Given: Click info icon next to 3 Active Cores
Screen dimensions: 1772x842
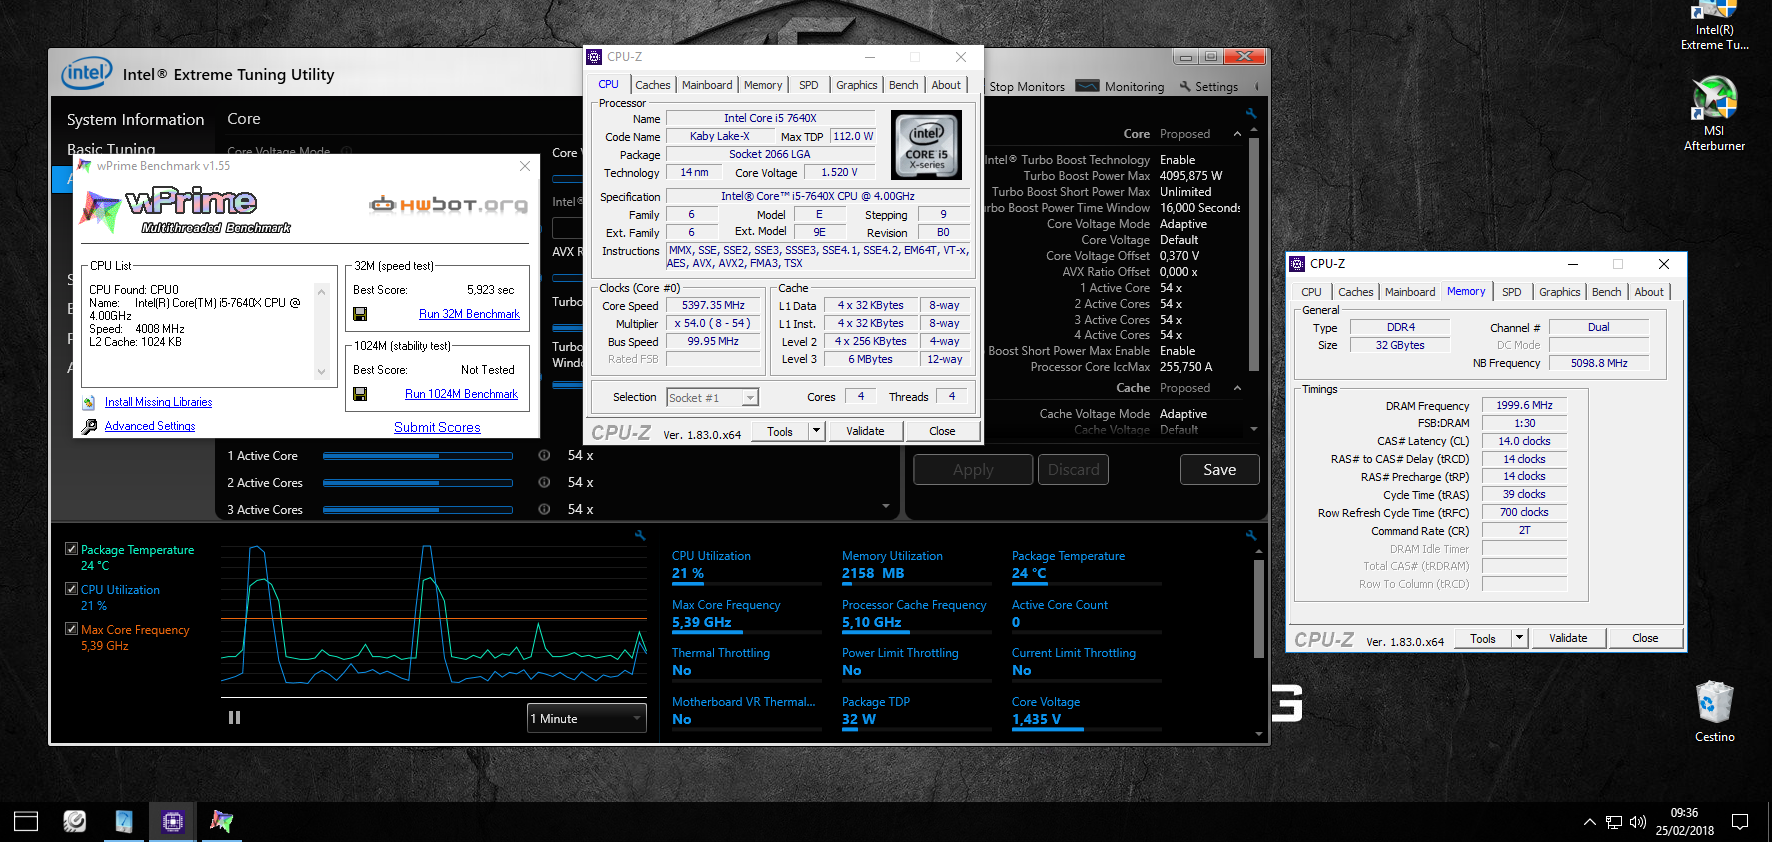Looking at the screenshot, I should click(544, 509).
